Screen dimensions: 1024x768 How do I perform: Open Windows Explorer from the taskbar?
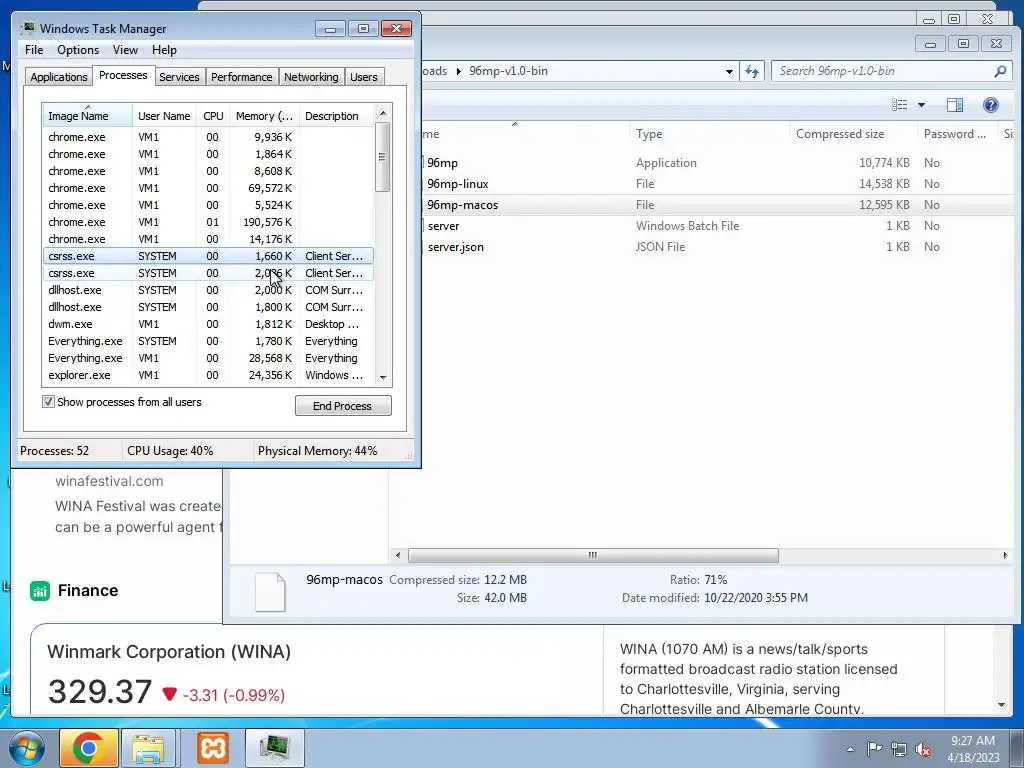tap(148, 748)
